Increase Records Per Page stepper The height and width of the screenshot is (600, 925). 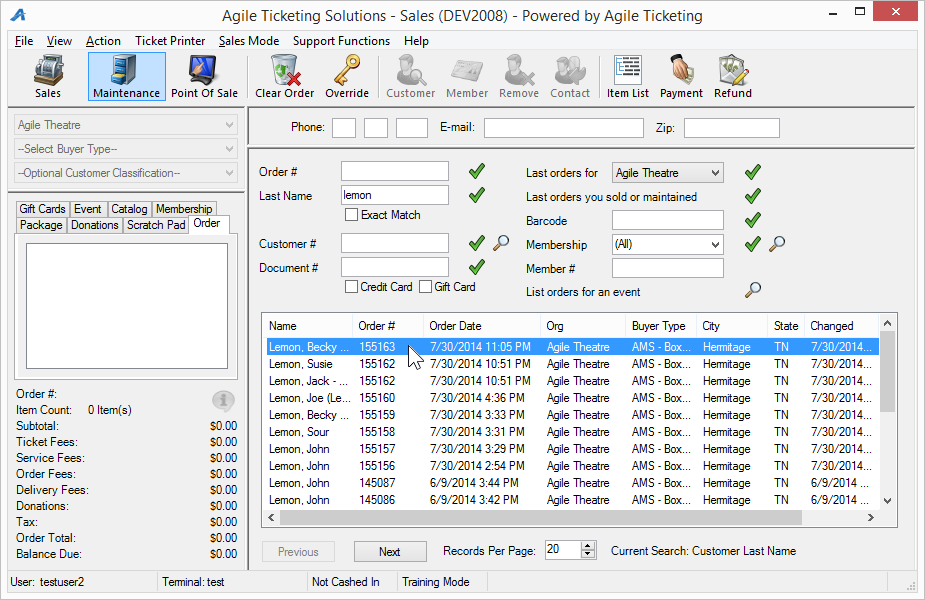588,546
